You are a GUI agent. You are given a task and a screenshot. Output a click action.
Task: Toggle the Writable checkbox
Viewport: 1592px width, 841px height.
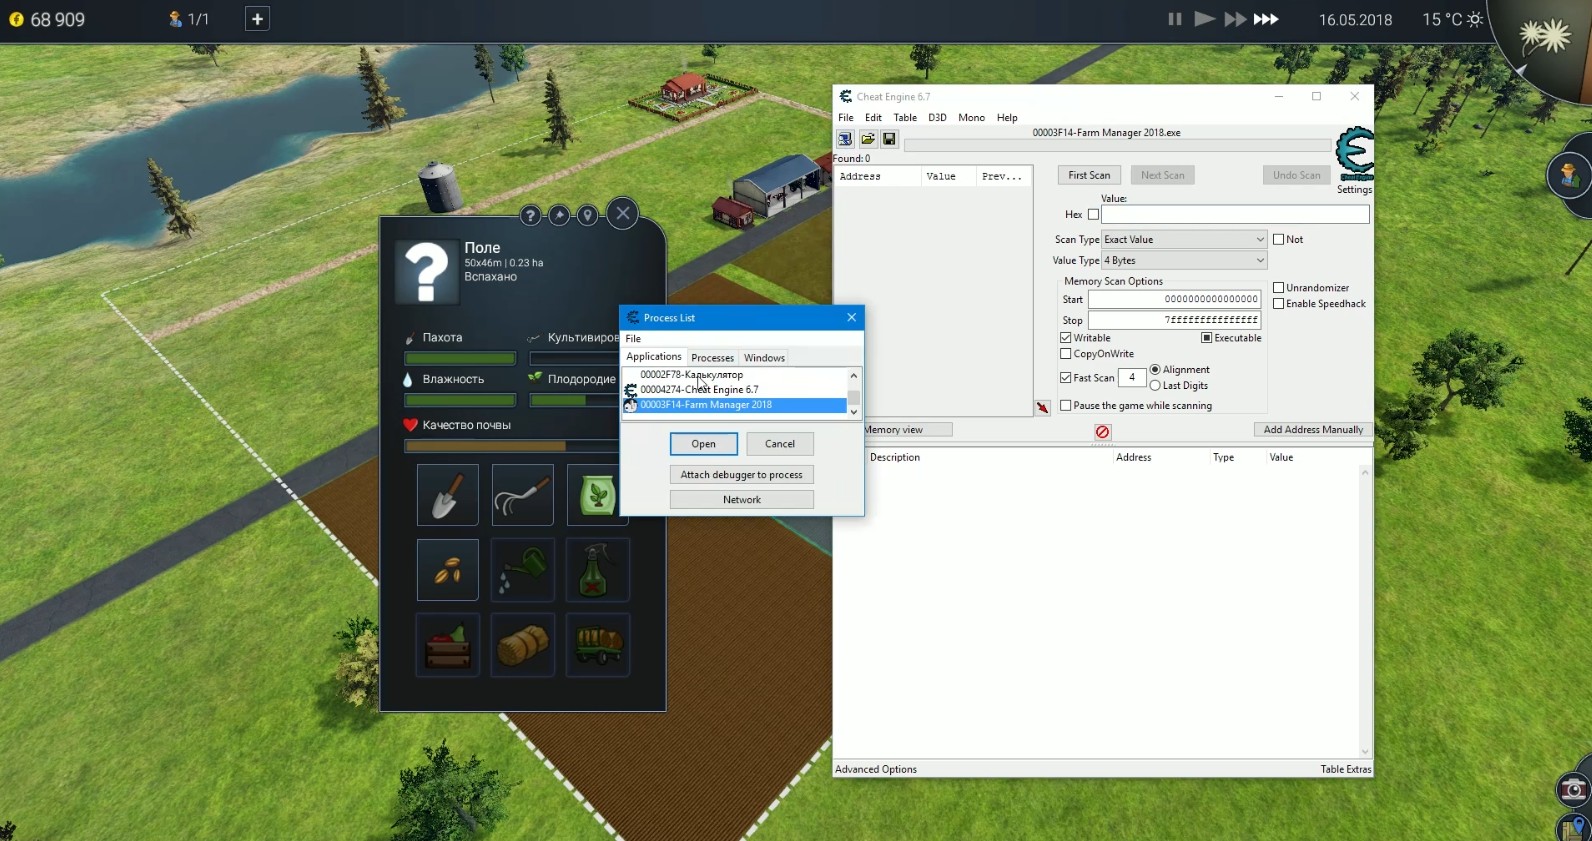(1065, 338)
